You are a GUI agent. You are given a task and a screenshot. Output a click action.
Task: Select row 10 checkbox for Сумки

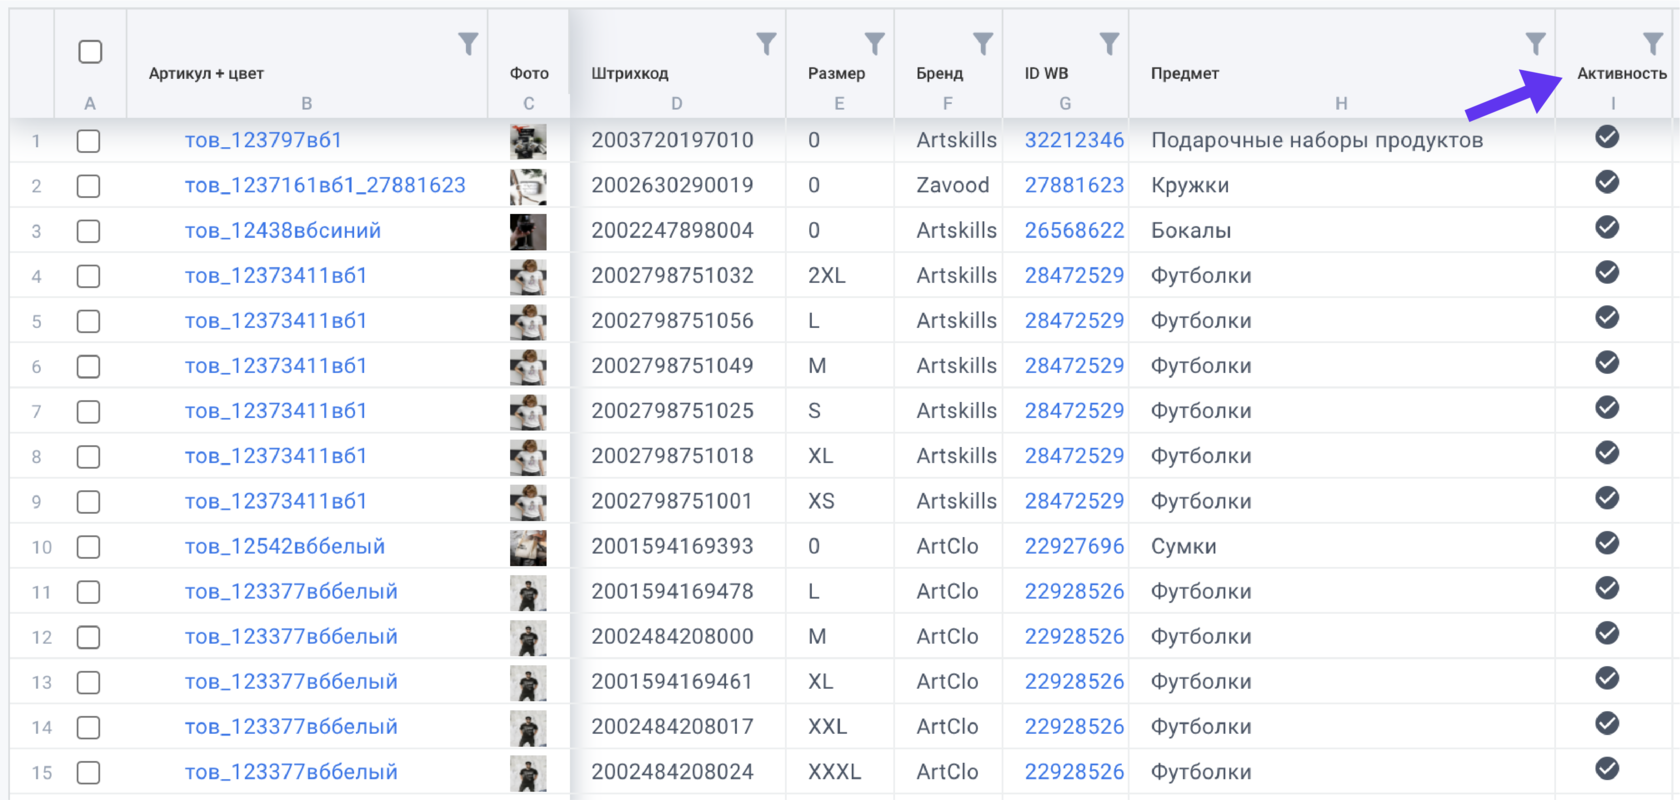[x=89, y=547]
